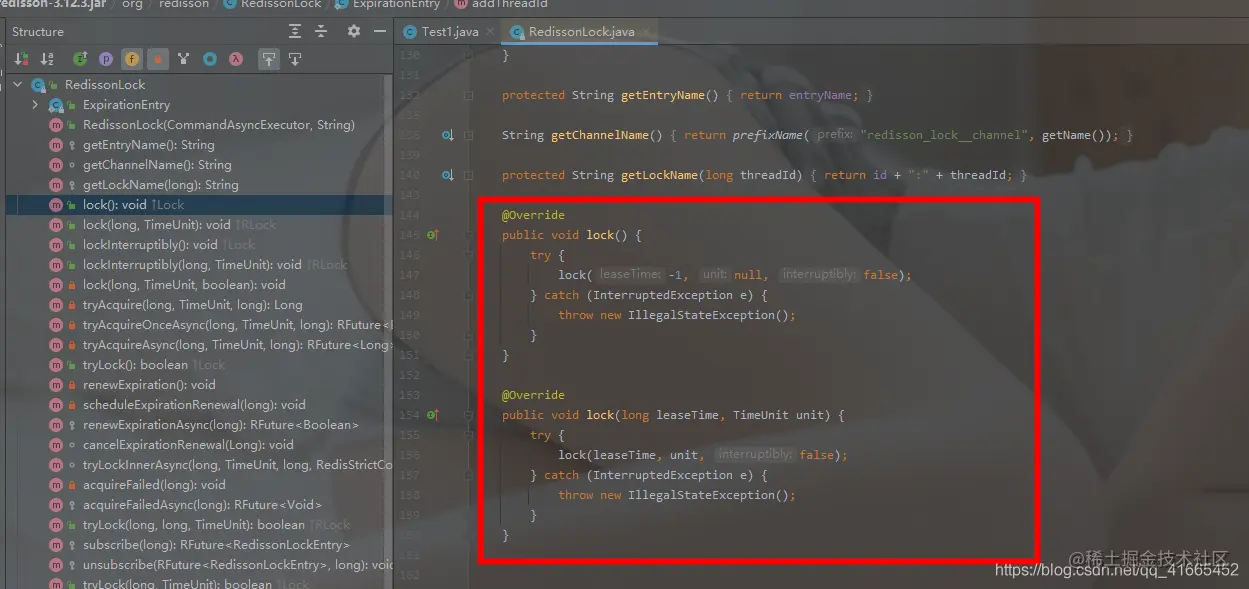
Task: Toggle code fold marker beside getEntryName method
Action: tap(469, 95)
